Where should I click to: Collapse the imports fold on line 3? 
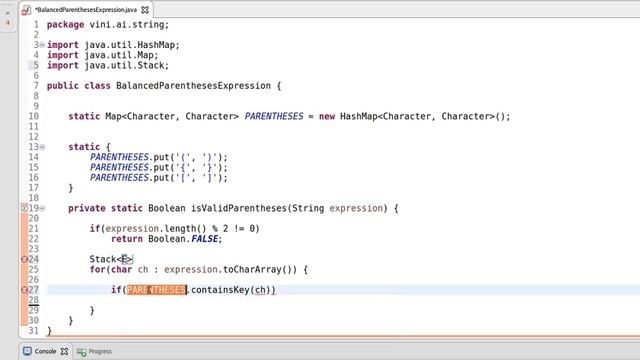[42, 45]
